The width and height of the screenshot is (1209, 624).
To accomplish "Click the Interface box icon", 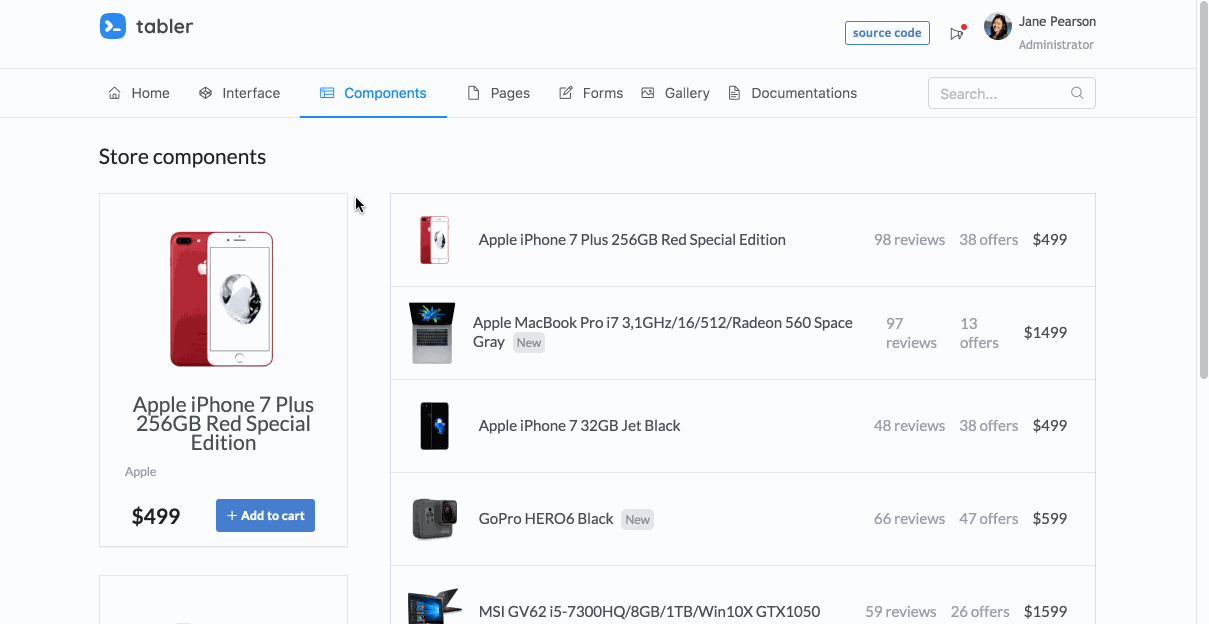I will pos(205,93).
